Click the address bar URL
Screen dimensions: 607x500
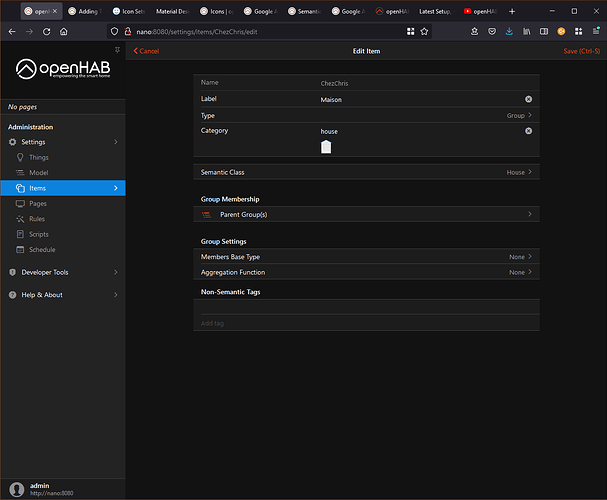tap(197, 32)
